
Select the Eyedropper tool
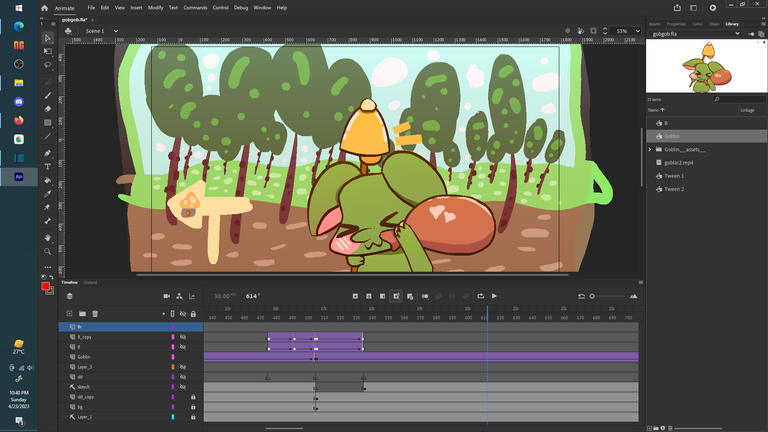(48, 194)
